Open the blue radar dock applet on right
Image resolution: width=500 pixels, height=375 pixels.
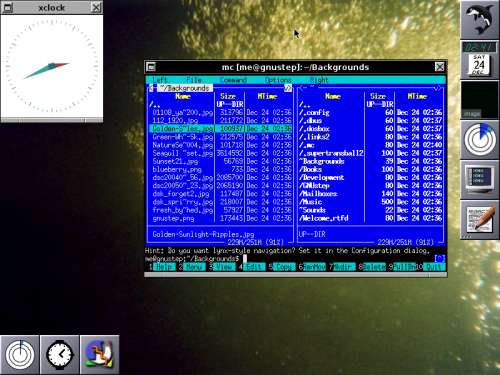(x=480, y=140)
